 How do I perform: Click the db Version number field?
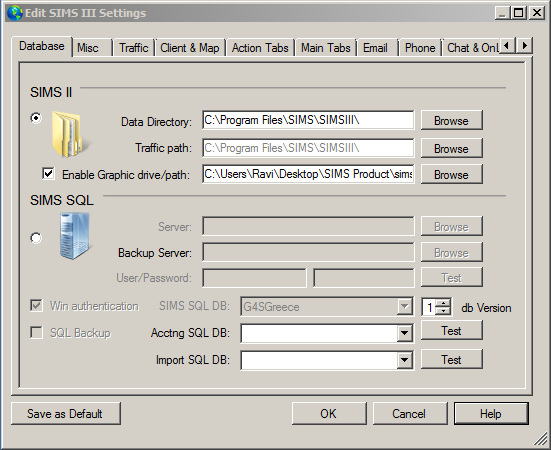click(429, 307)
